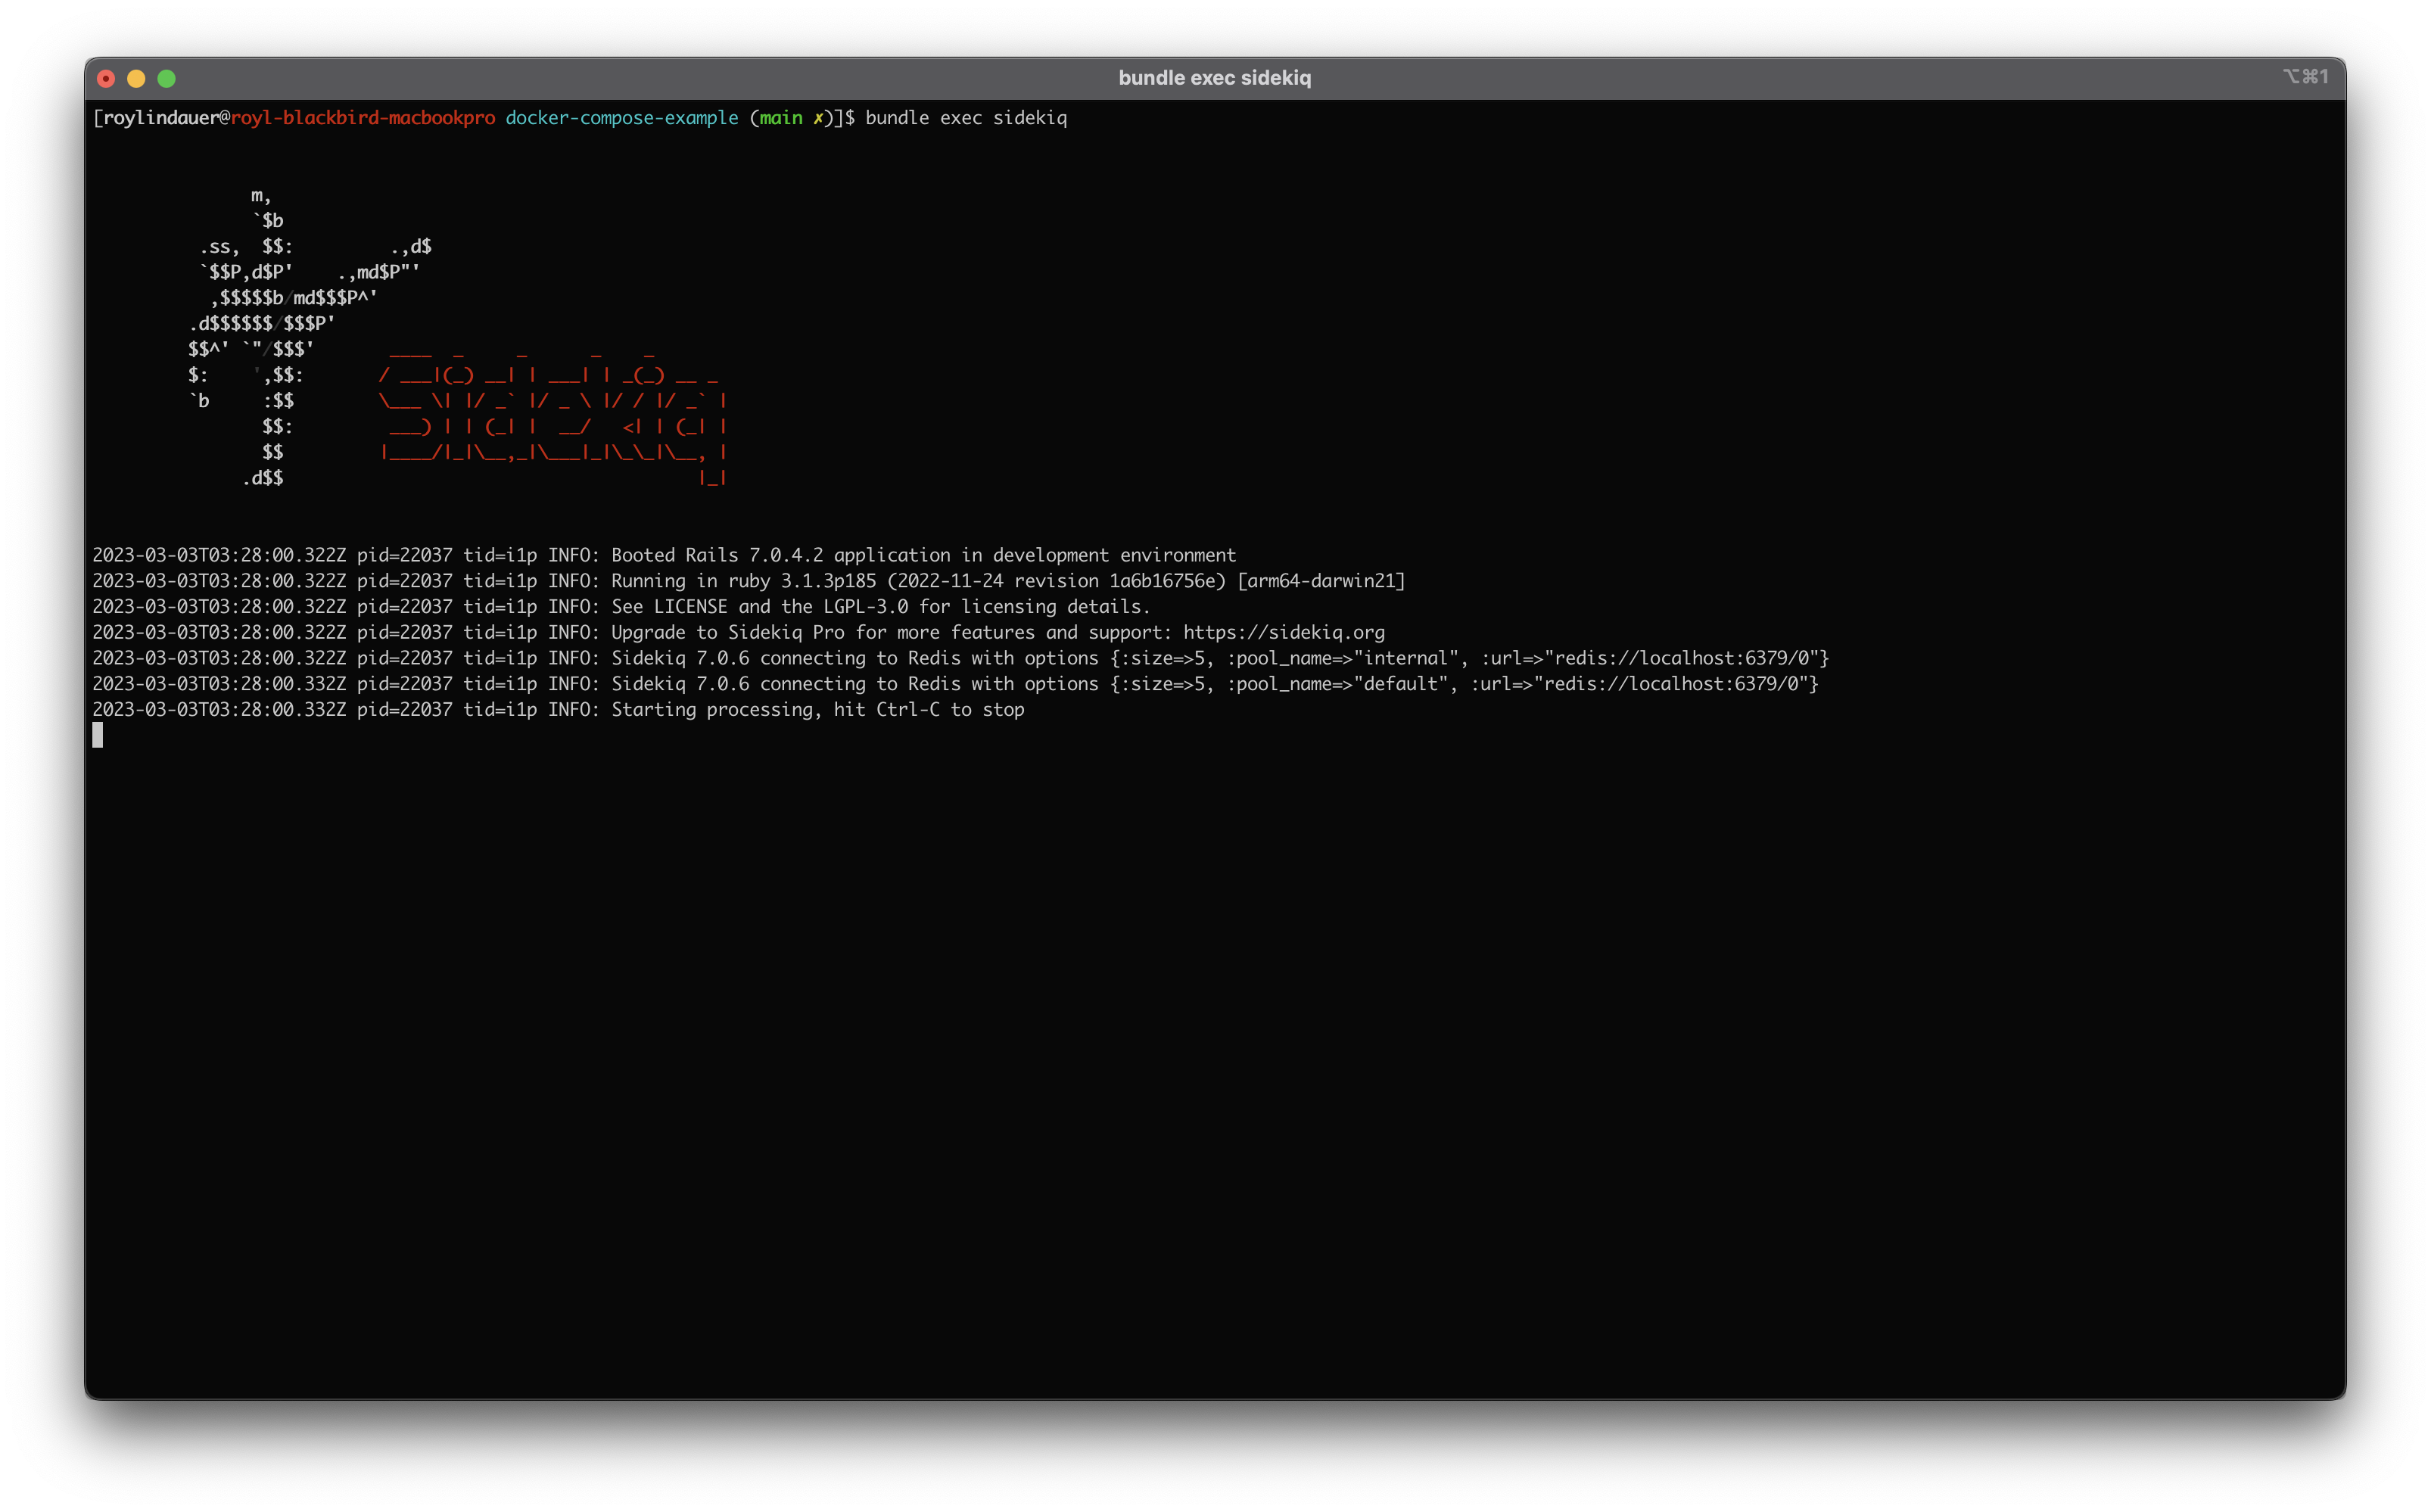Viewport: 2431px width, 1512px height.
Task: Click the git branch 'main' in the prompt
Action: coord(780,118)
